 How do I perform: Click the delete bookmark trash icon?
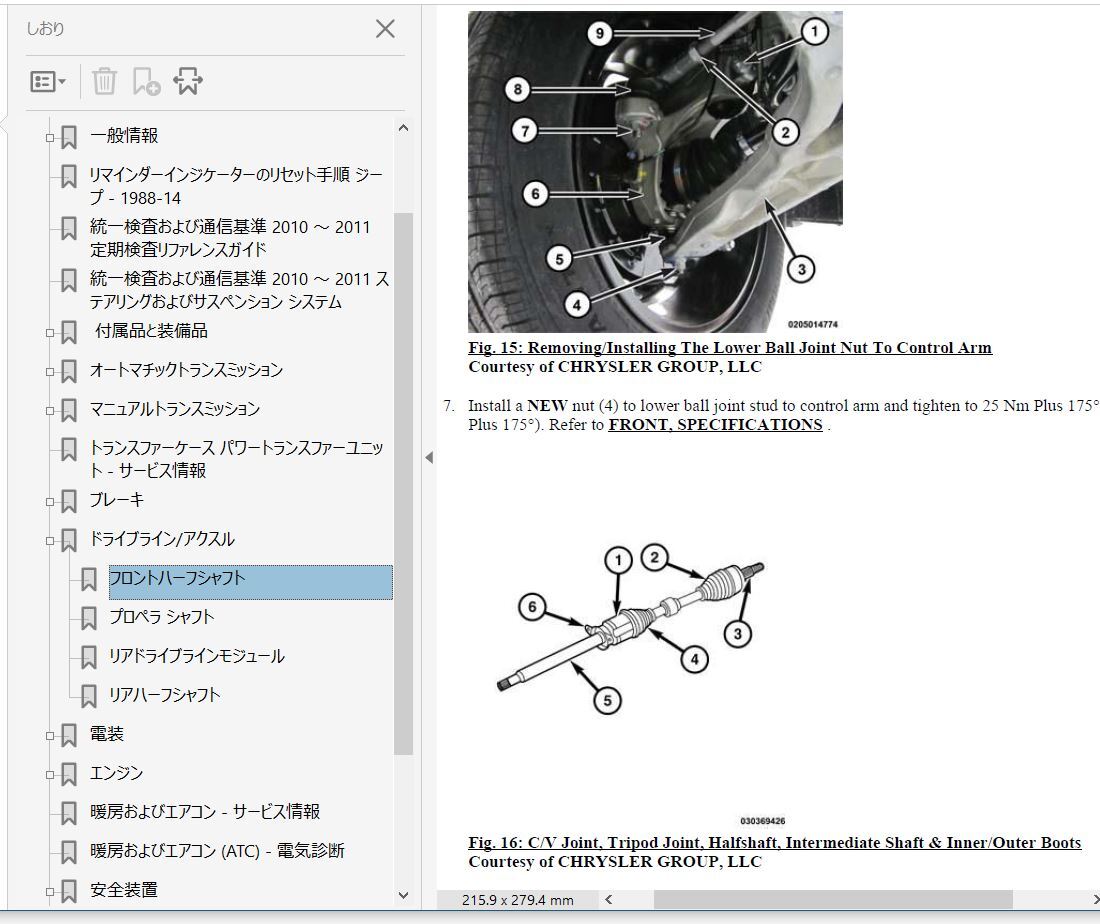[x=104, y=81]
